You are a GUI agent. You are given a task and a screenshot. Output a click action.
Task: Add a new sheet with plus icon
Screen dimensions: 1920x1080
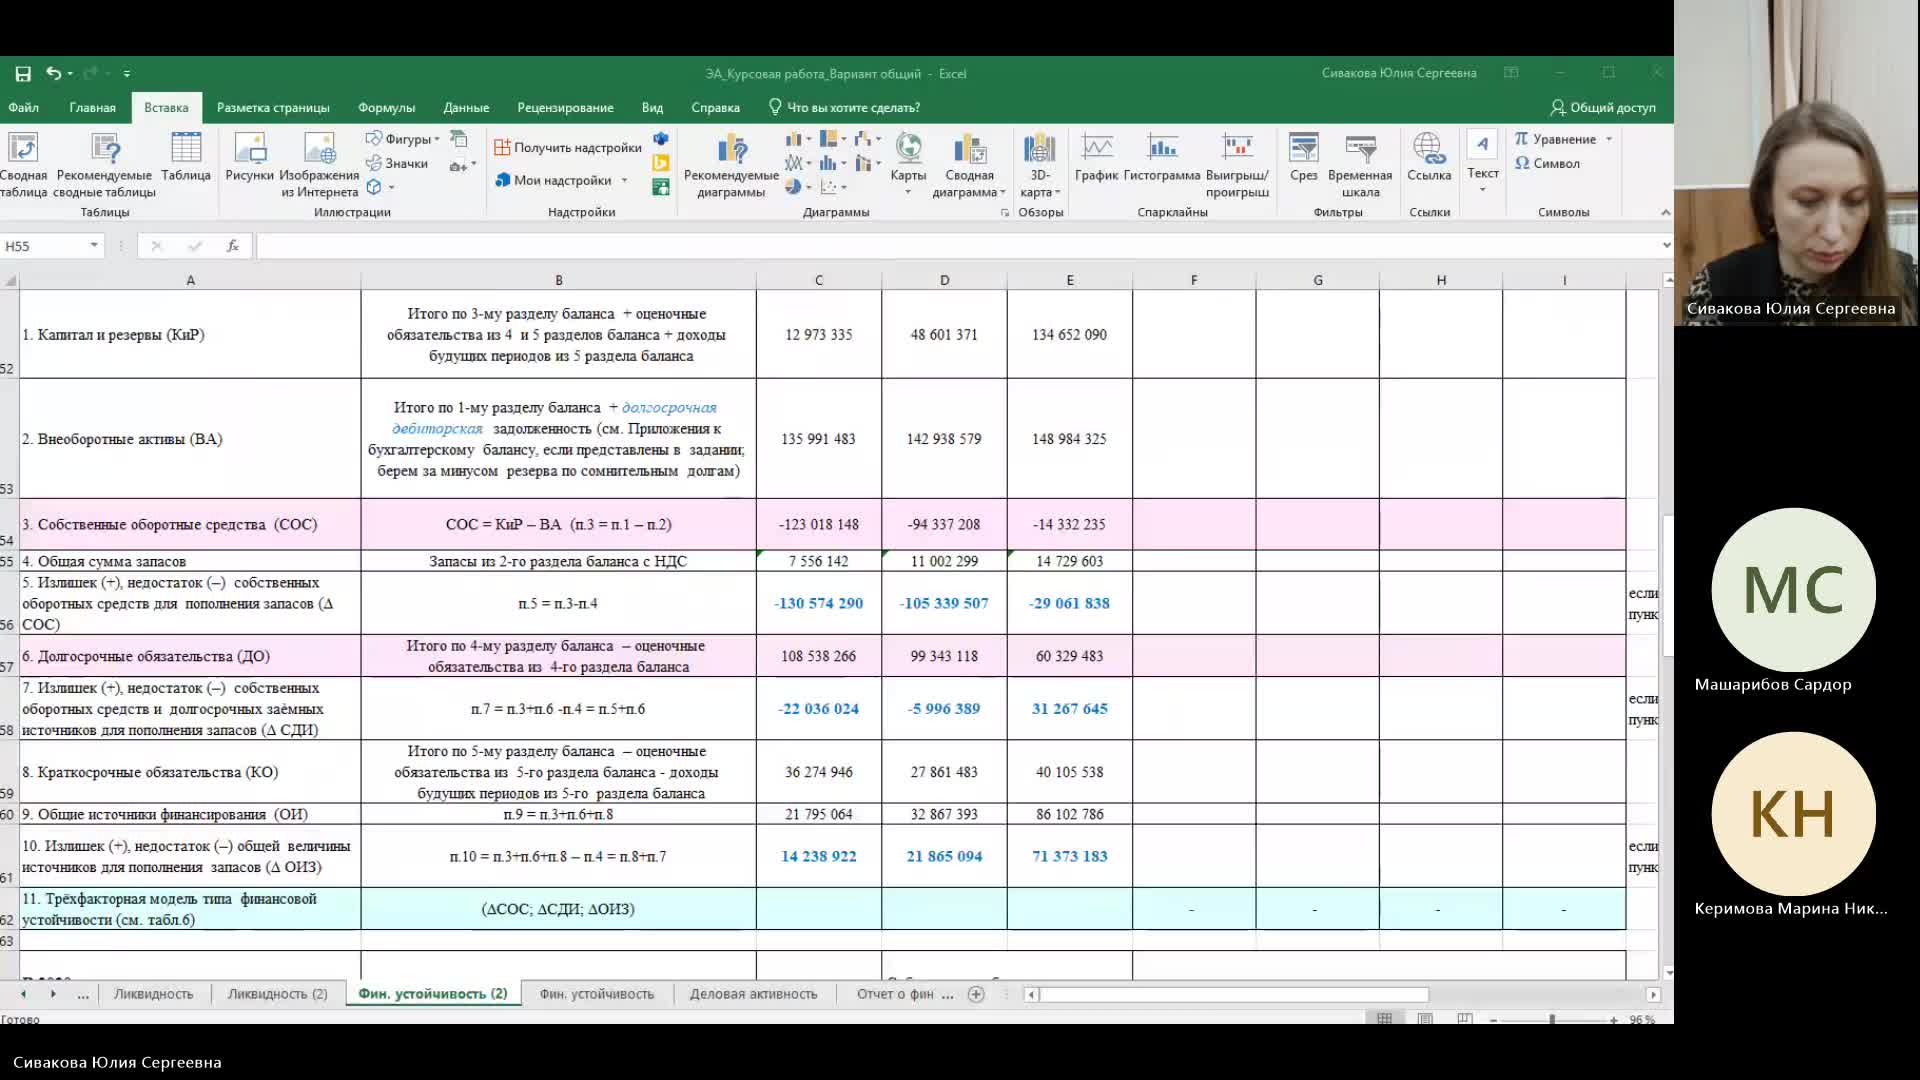point(976,994)
